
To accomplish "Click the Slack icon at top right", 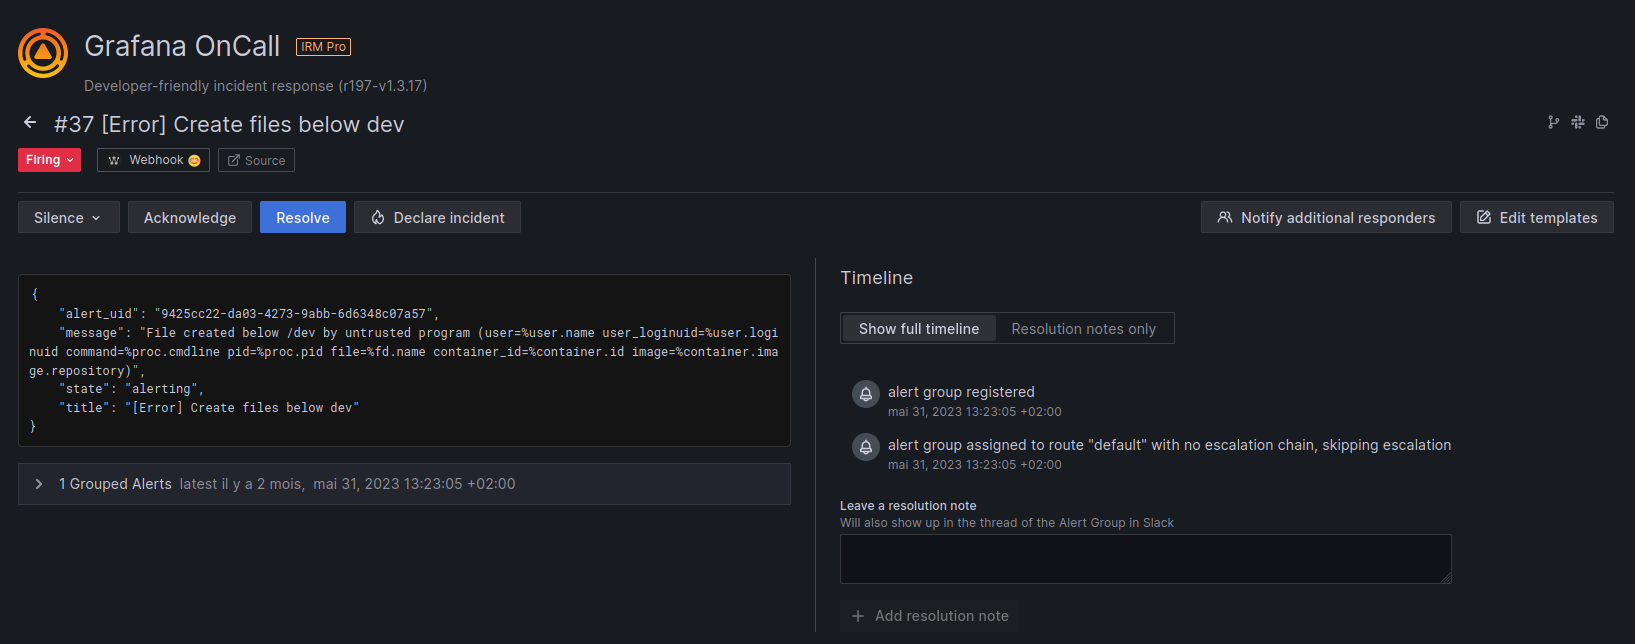I will click(x=1578, y=122).
